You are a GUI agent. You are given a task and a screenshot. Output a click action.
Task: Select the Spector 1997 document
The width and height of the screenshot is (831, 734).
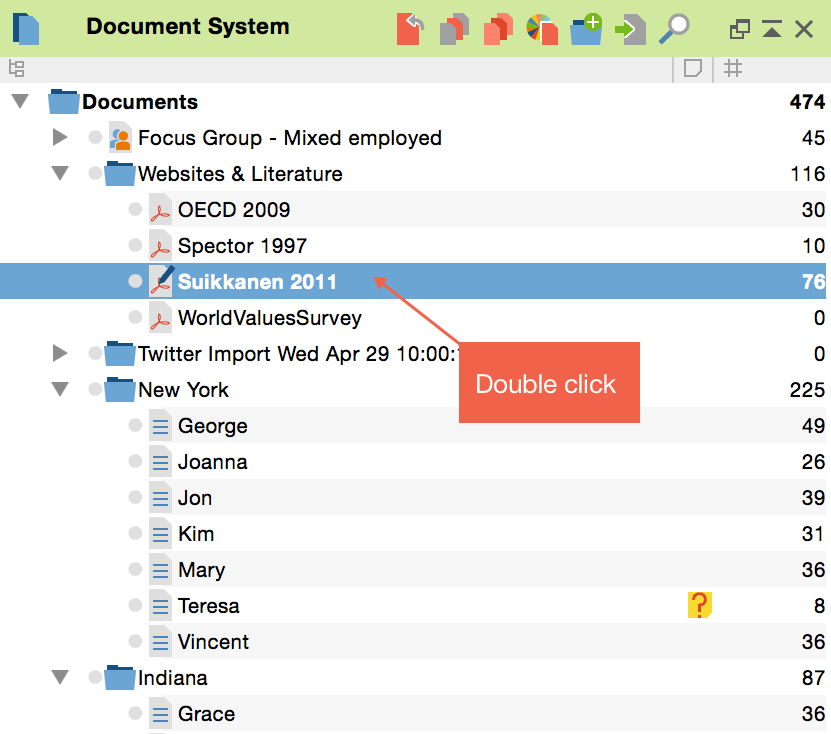(242, 246)
